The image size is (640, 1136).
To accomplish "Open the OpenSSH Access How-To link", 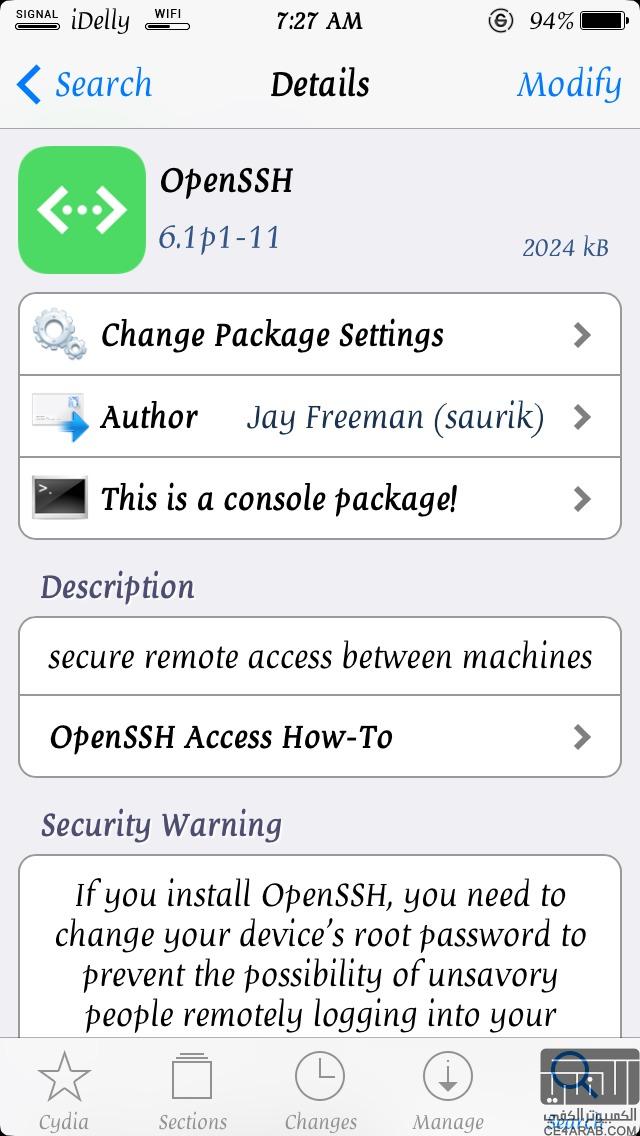I will [x=221, y=738].
